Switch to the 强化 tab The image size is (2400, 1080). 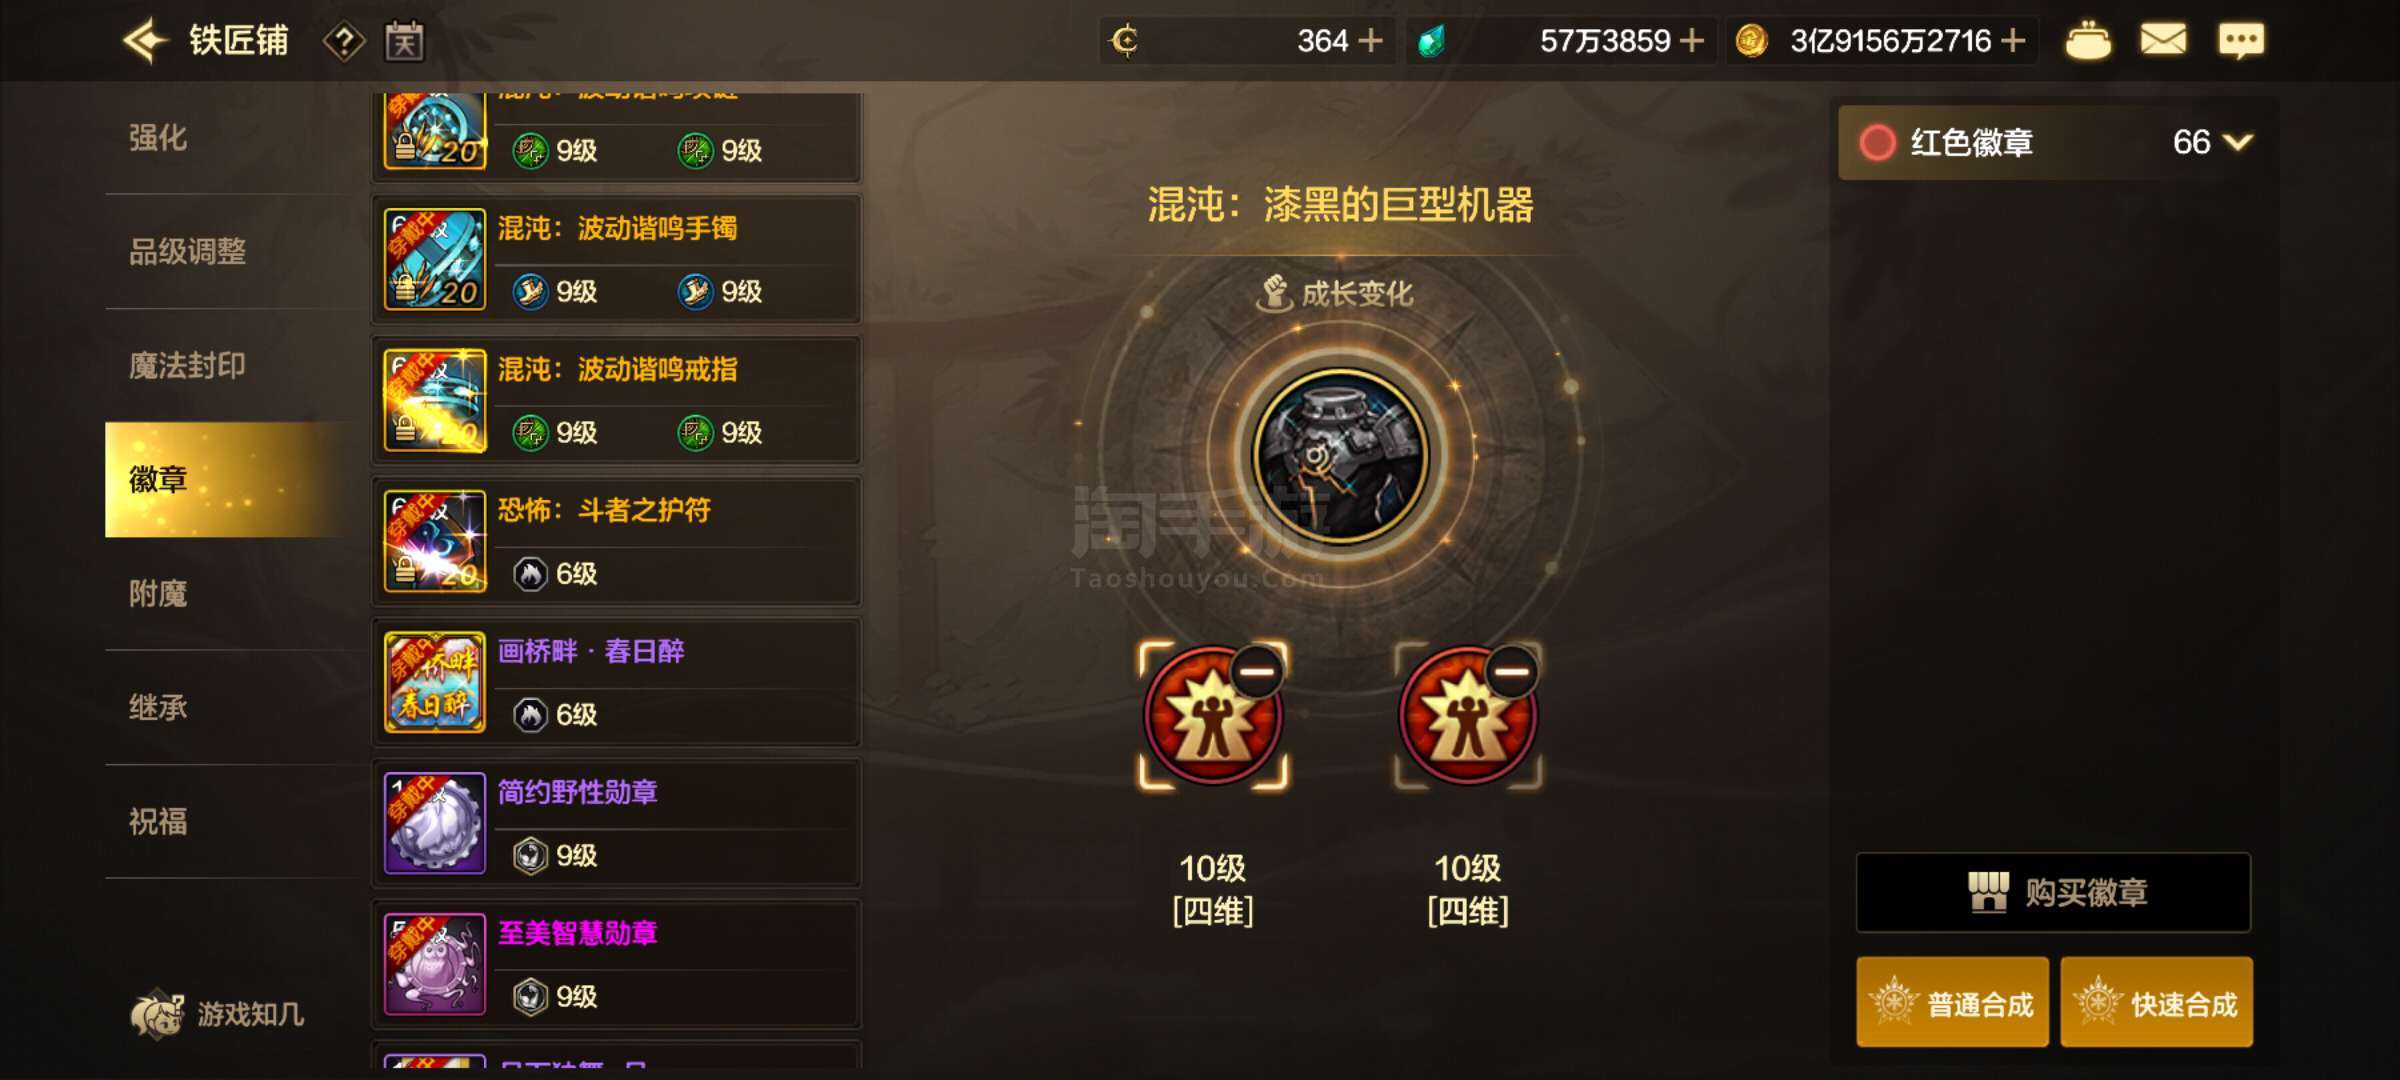158,138
